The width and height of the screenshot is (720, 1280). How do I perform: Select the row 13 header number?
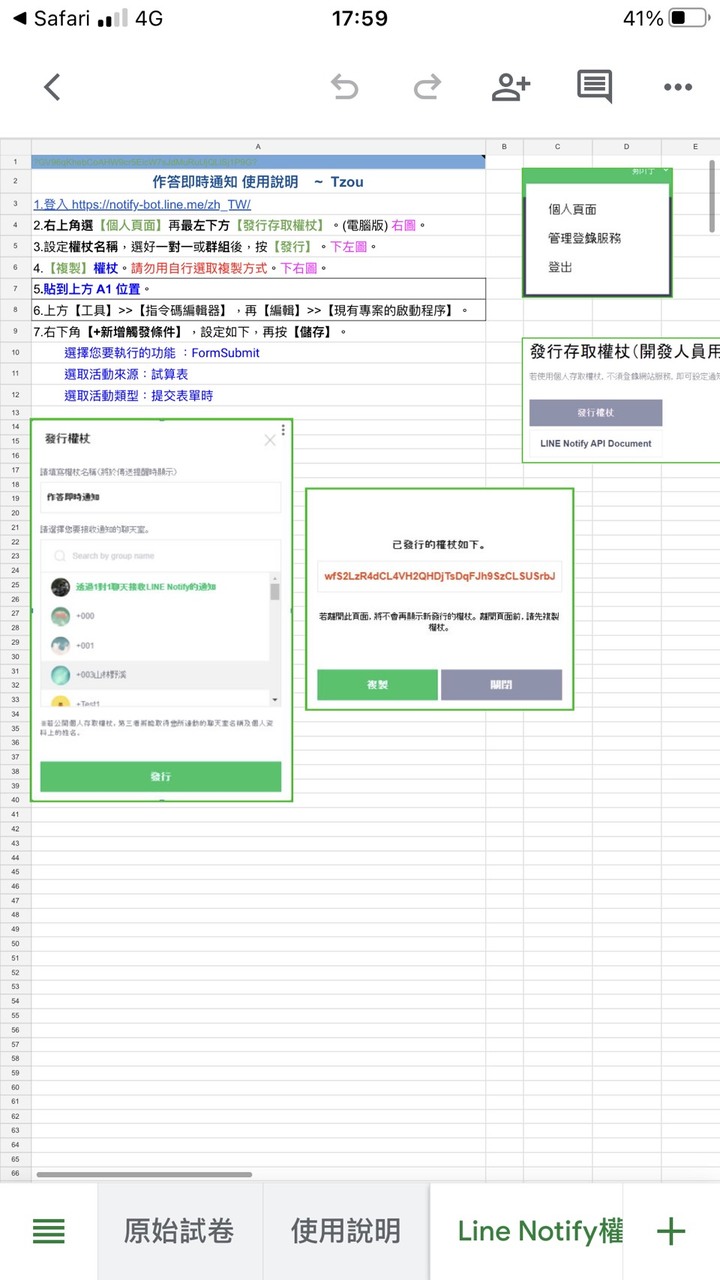pos(15,412)
